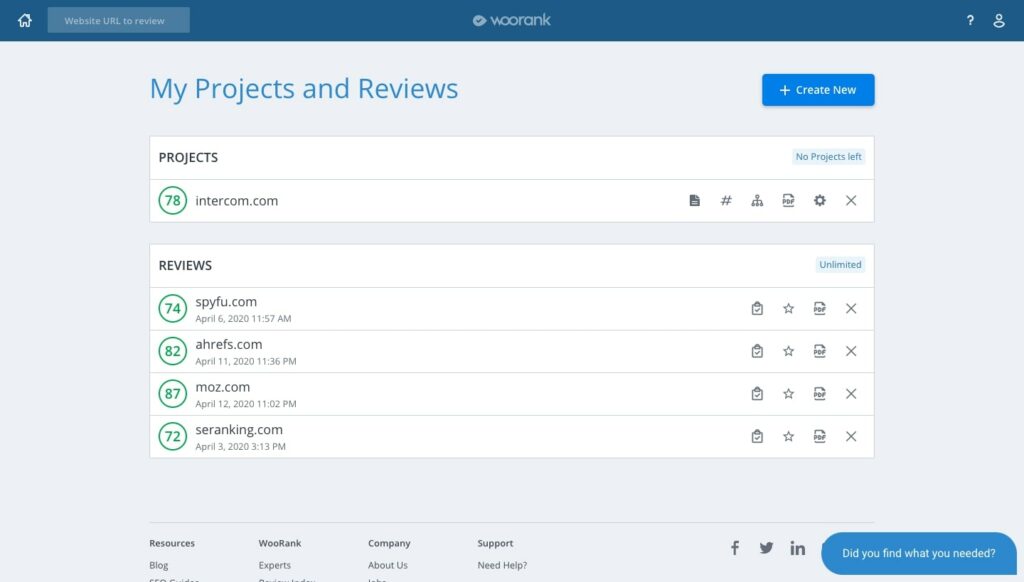The height and width of the screenshot is (582, 1024).
Task: Open help question mark icon
Action: 970,20
